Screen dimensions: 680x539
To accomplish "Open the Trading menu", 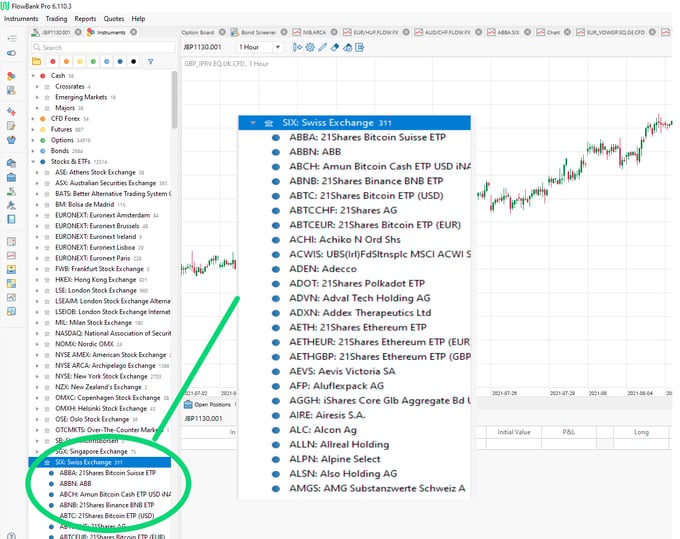I will [56, 19].
